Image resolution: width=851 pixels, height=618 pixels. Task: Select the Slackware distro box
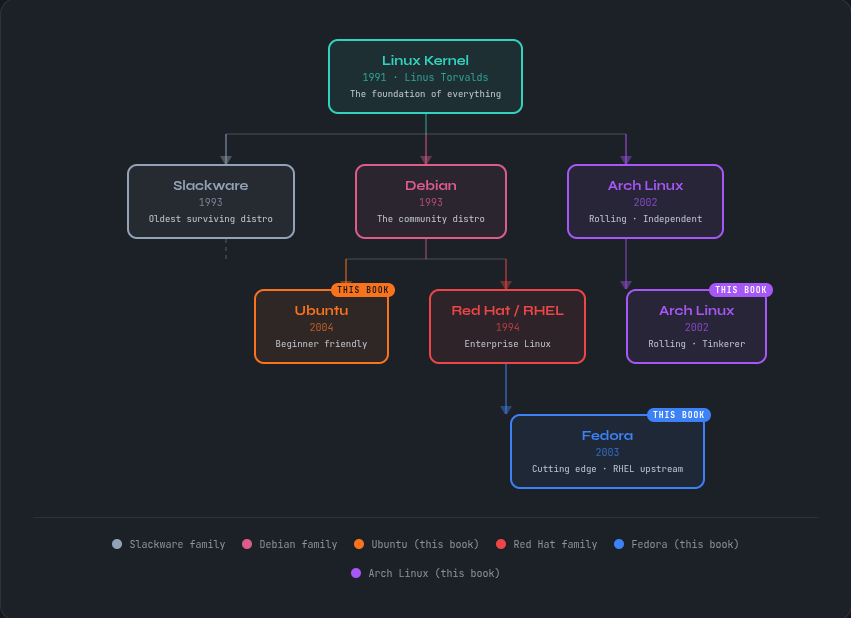point(211,201)
